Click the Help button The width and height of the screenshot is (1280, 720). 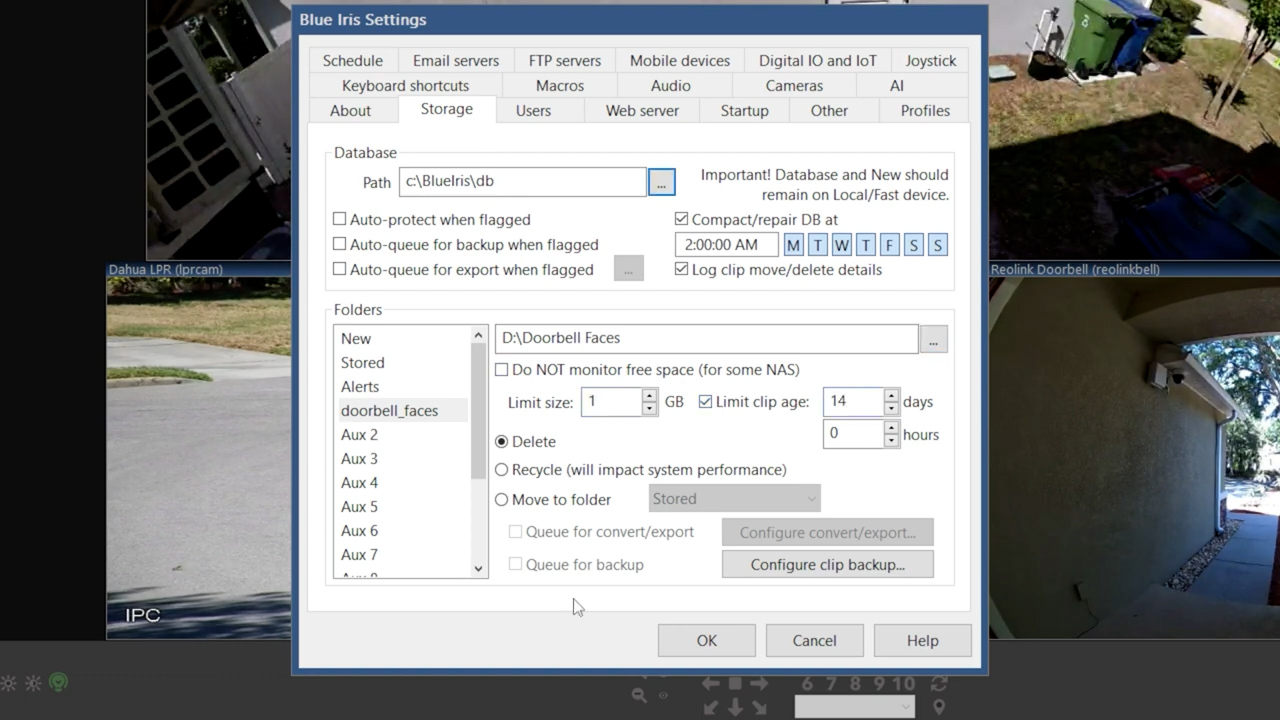(x=923, y=641)
